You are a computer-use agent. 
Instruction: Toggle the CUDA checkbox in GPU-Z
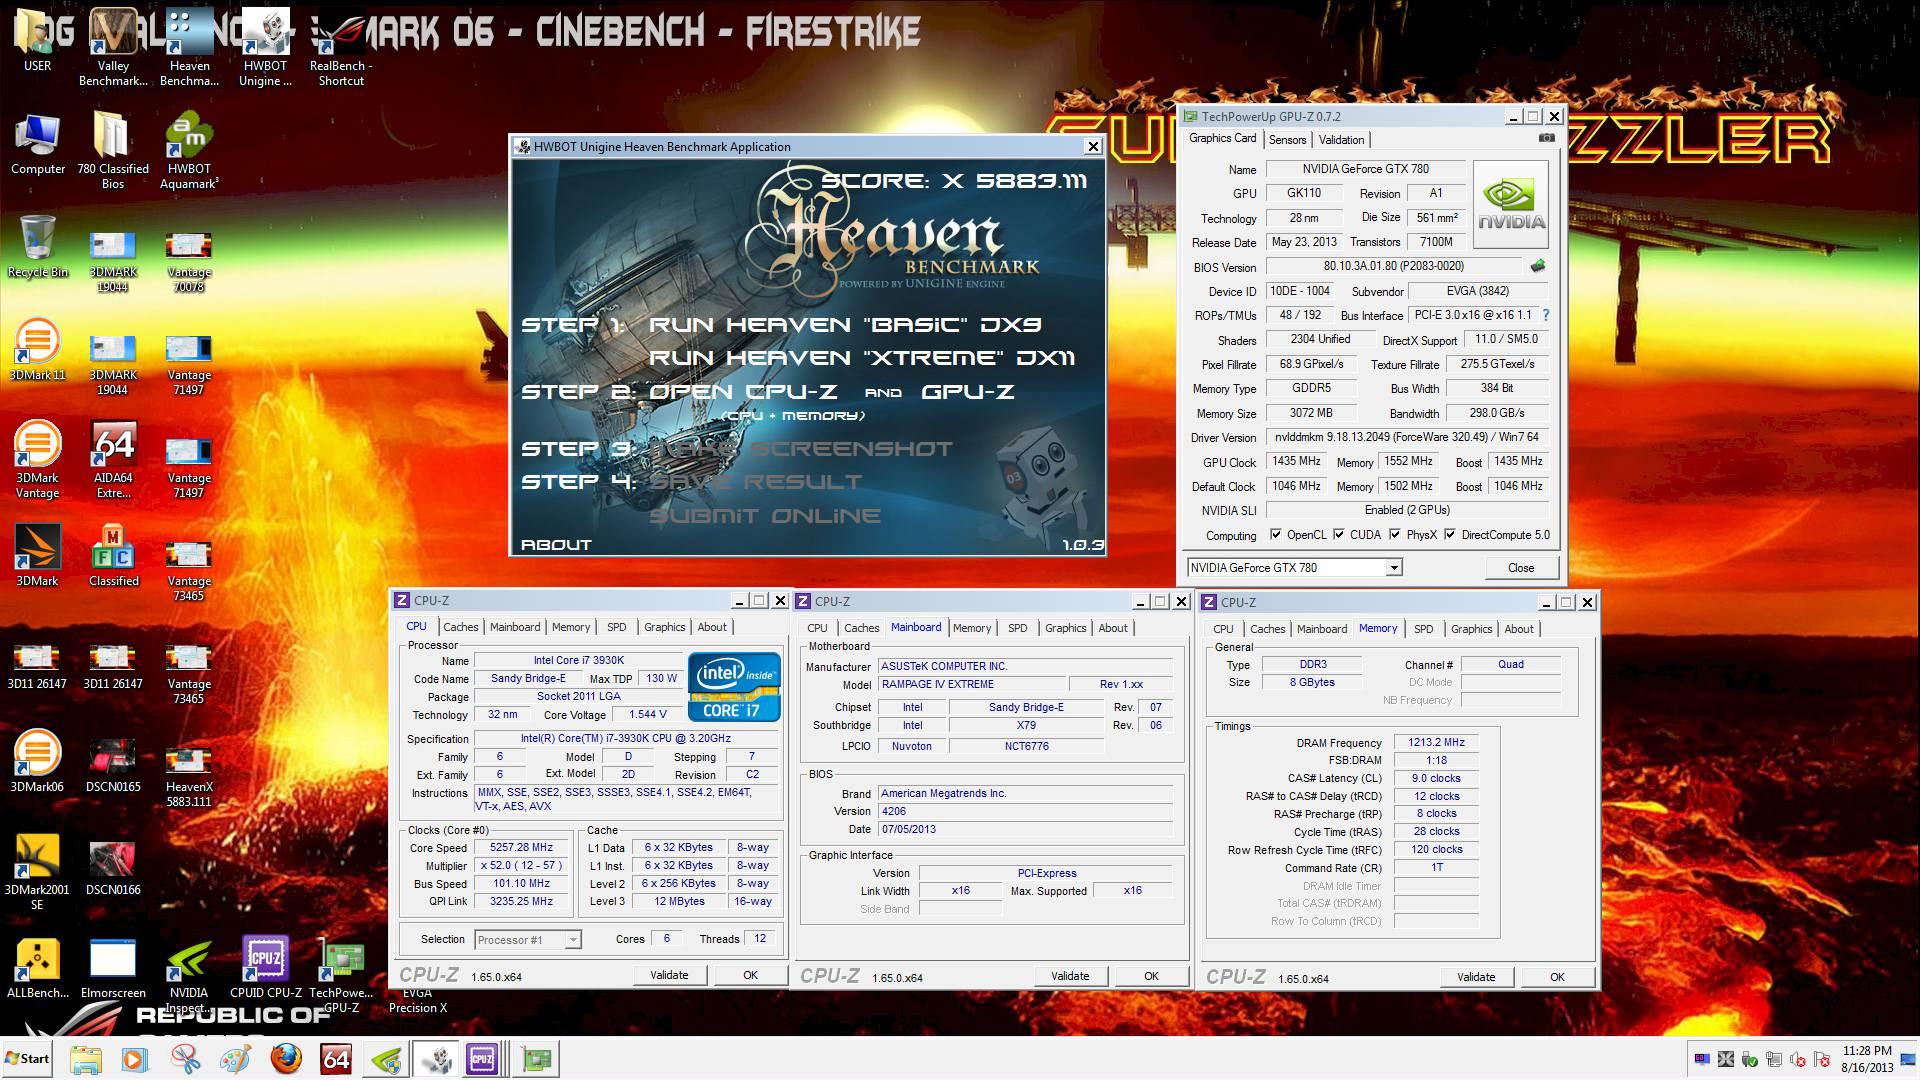click(1339, 535)
